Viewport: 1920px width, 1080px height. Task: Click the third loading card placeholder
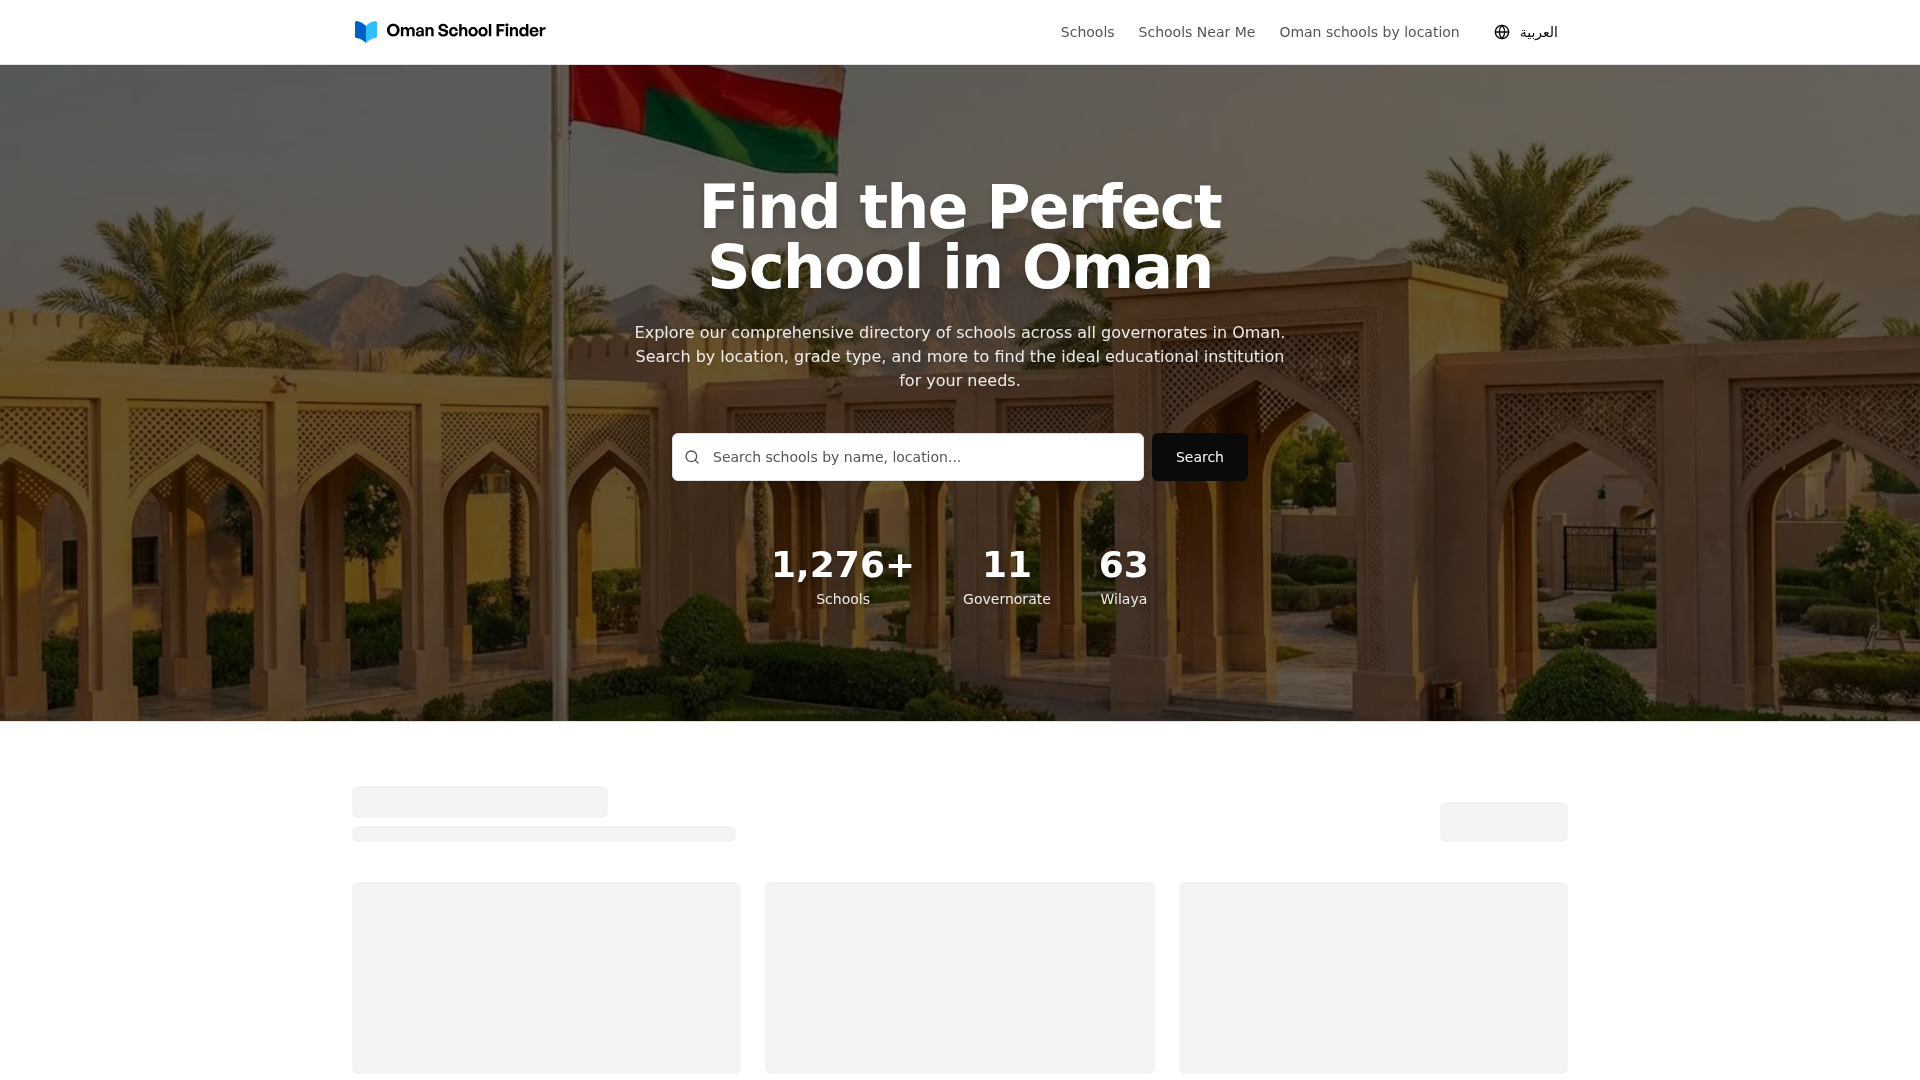tap(1373, 978)
